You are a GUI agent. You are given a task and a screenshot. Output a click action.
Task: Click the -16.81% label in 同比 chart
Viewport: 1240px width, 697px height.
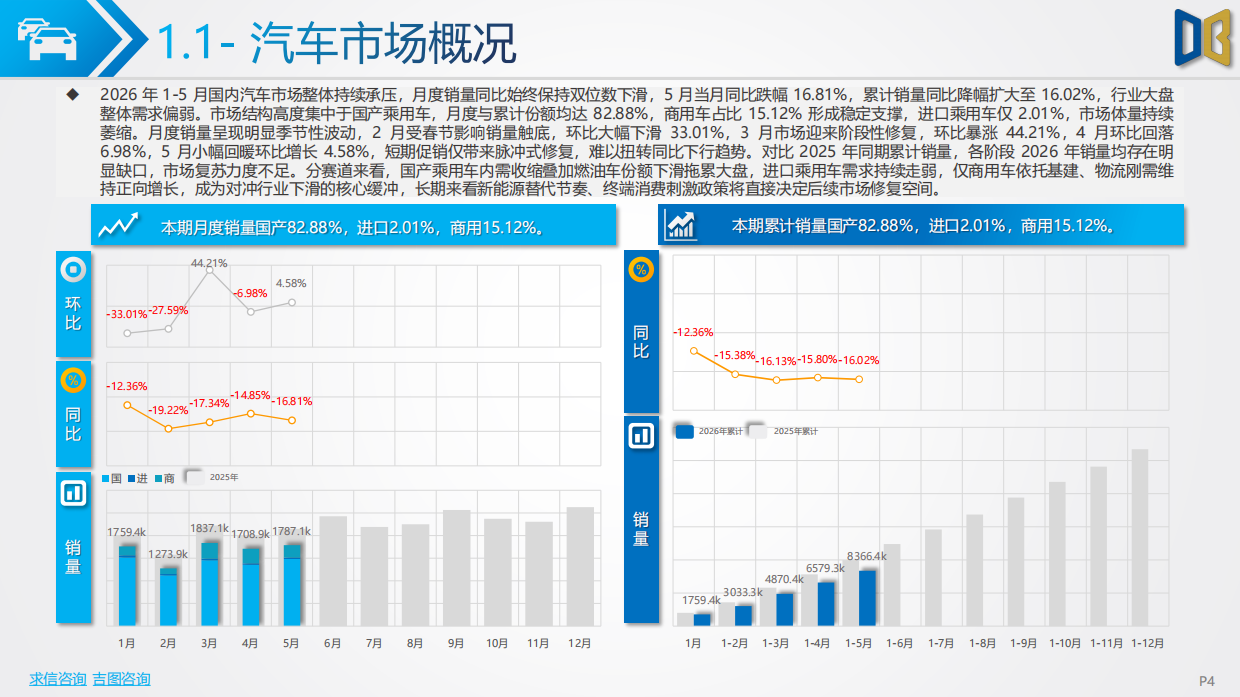coord(291,402)
